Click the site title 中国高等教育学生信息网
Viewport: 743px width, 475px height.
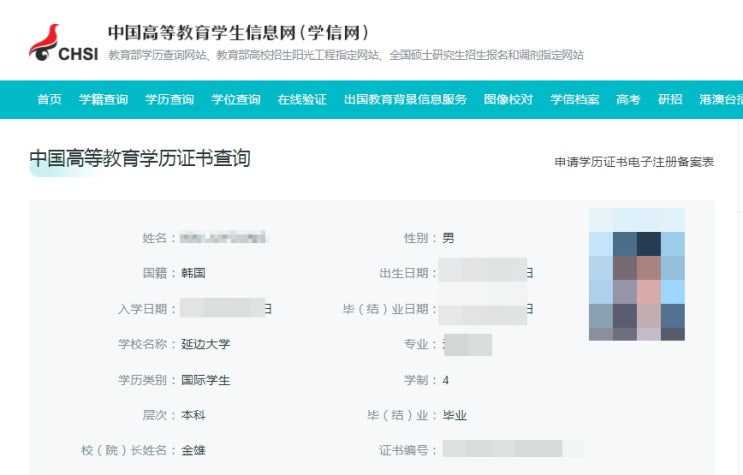(238, 33)
